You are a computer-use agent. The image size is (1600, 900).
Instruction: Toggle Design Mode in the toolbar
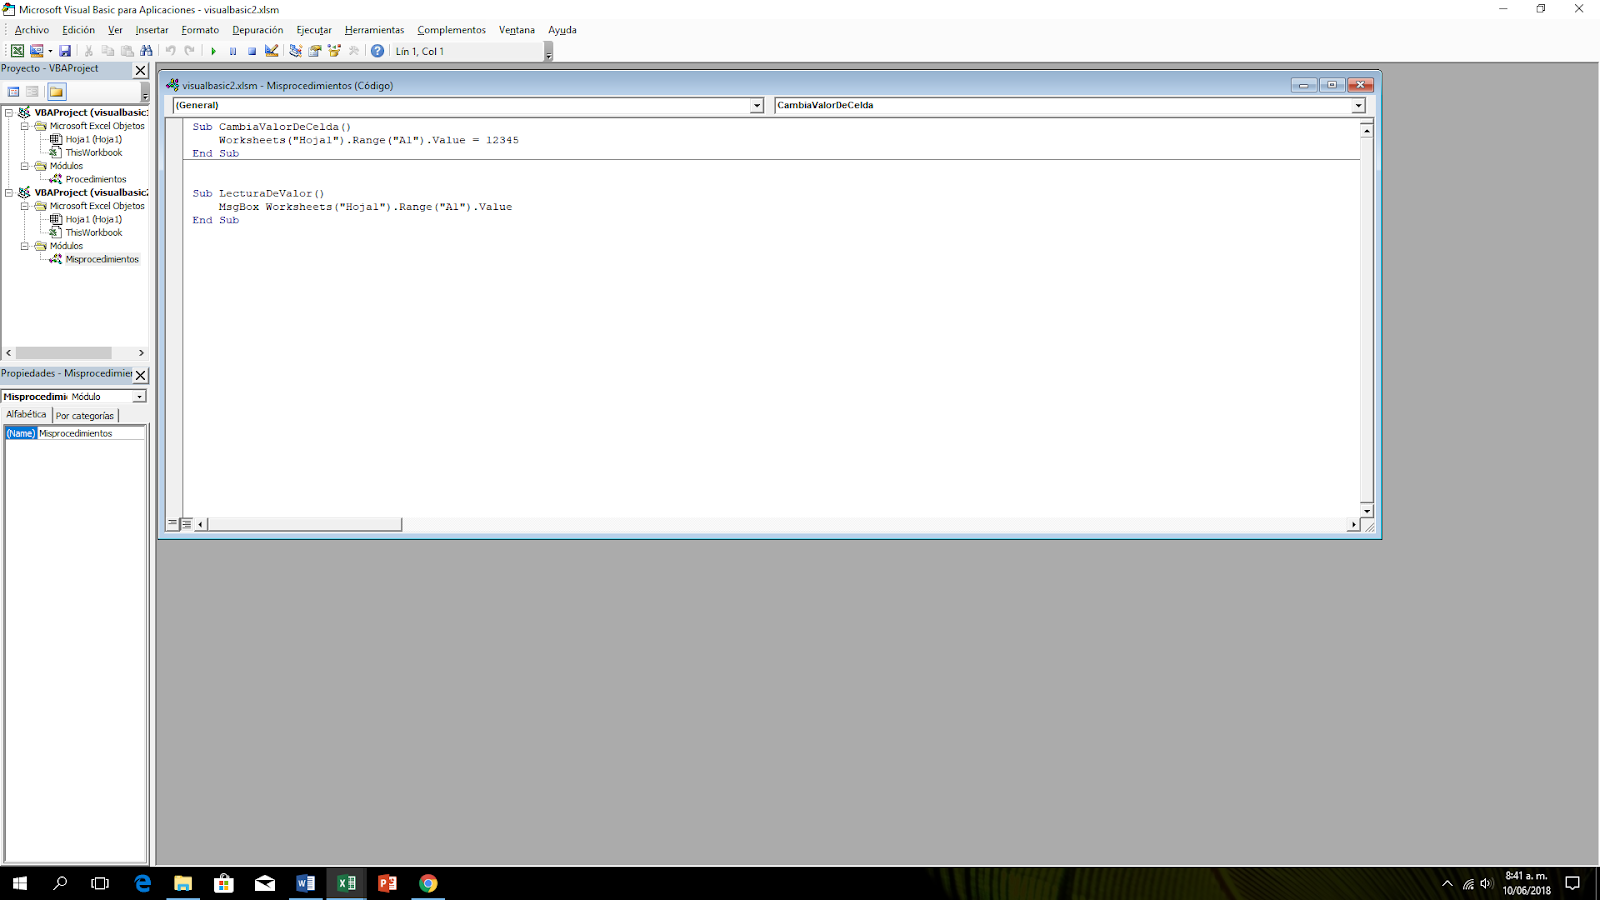(271, 51)
